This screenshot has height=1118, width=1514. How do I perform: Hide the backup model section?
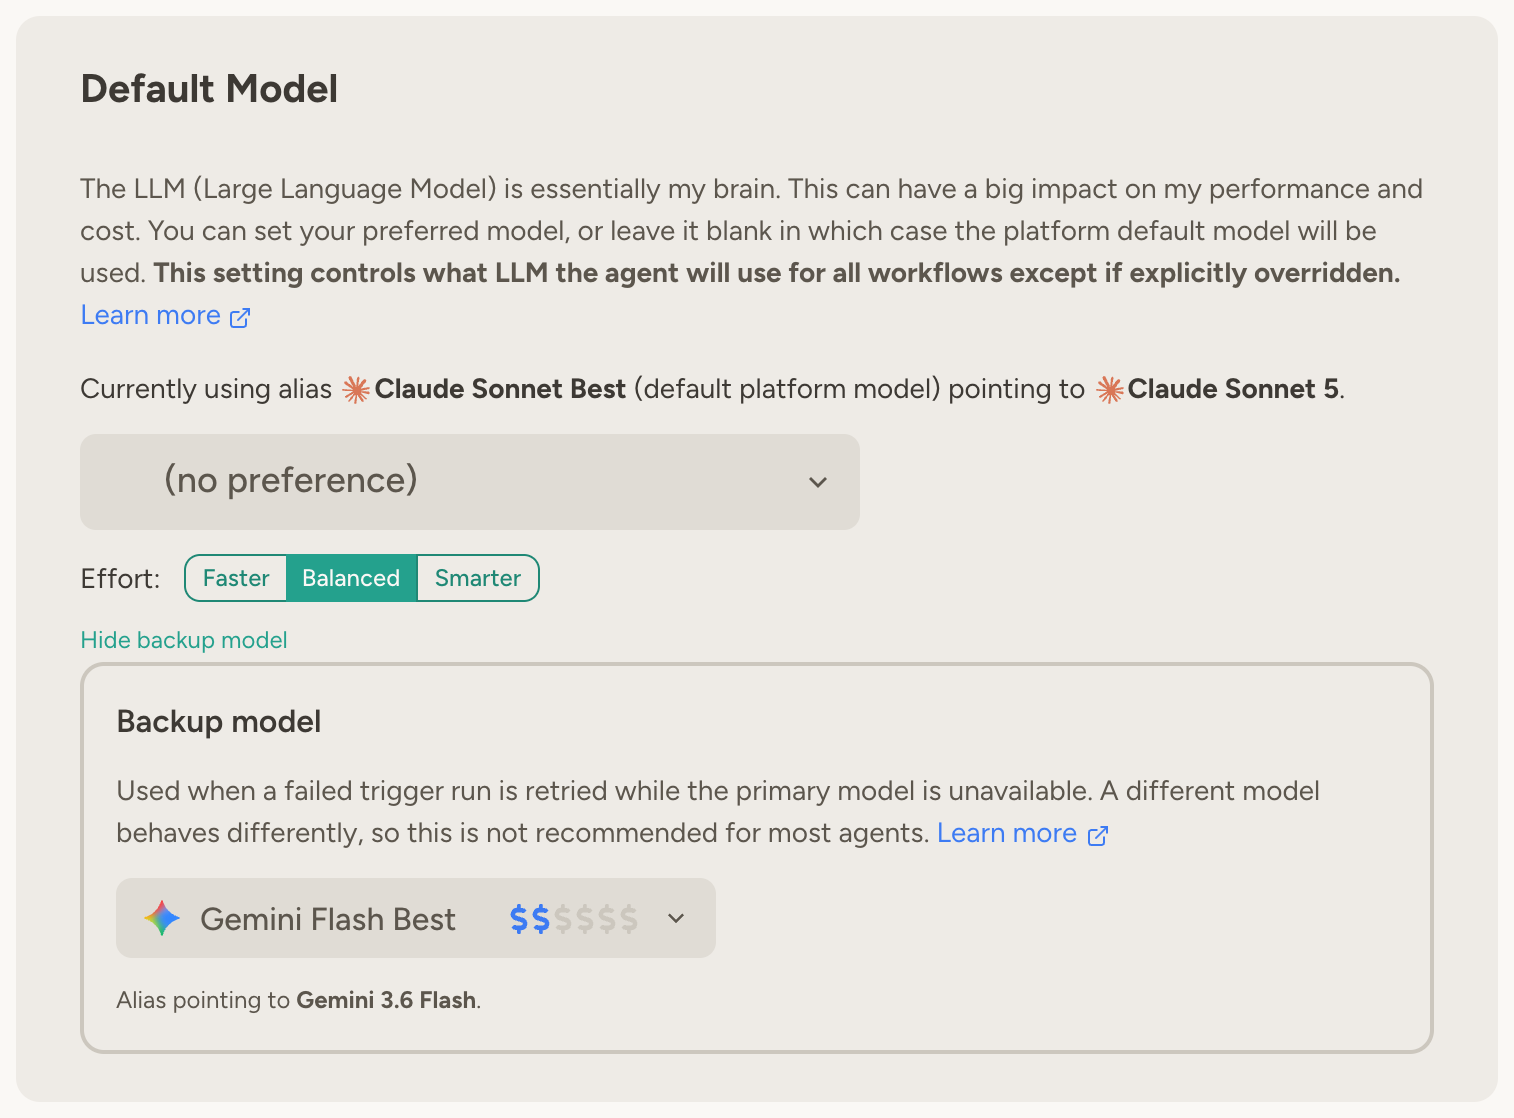click(184, 640)
